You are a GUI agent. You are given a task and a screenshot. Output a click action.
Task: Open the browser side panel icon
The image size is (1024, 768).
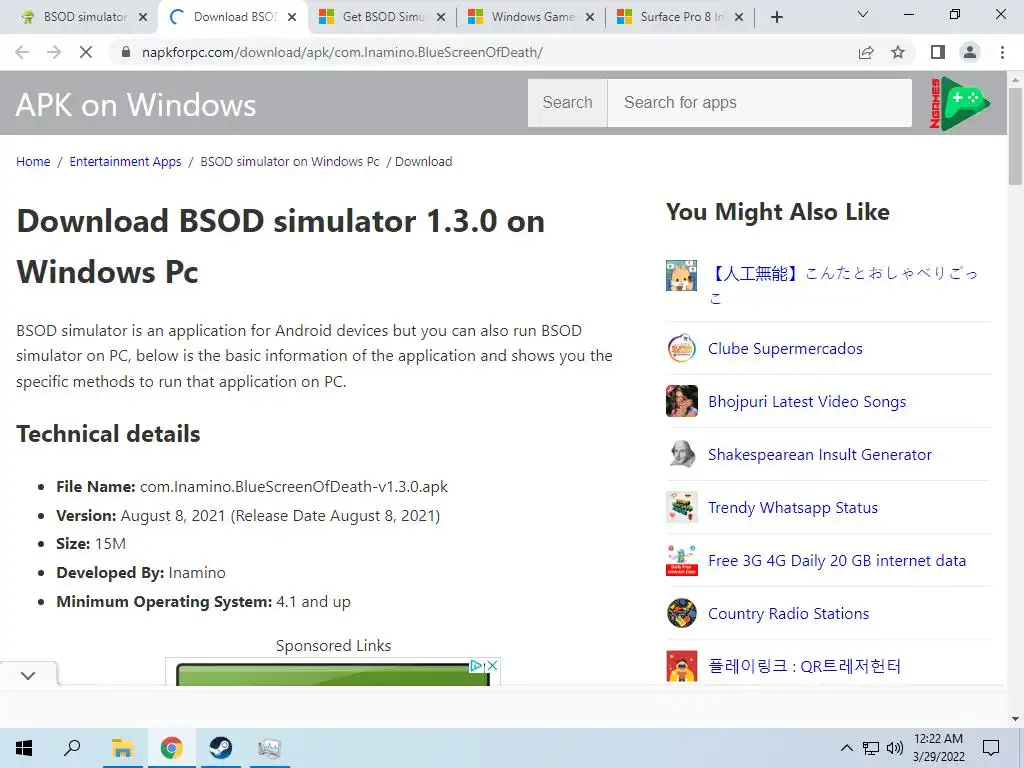click(x=938, y=52)
